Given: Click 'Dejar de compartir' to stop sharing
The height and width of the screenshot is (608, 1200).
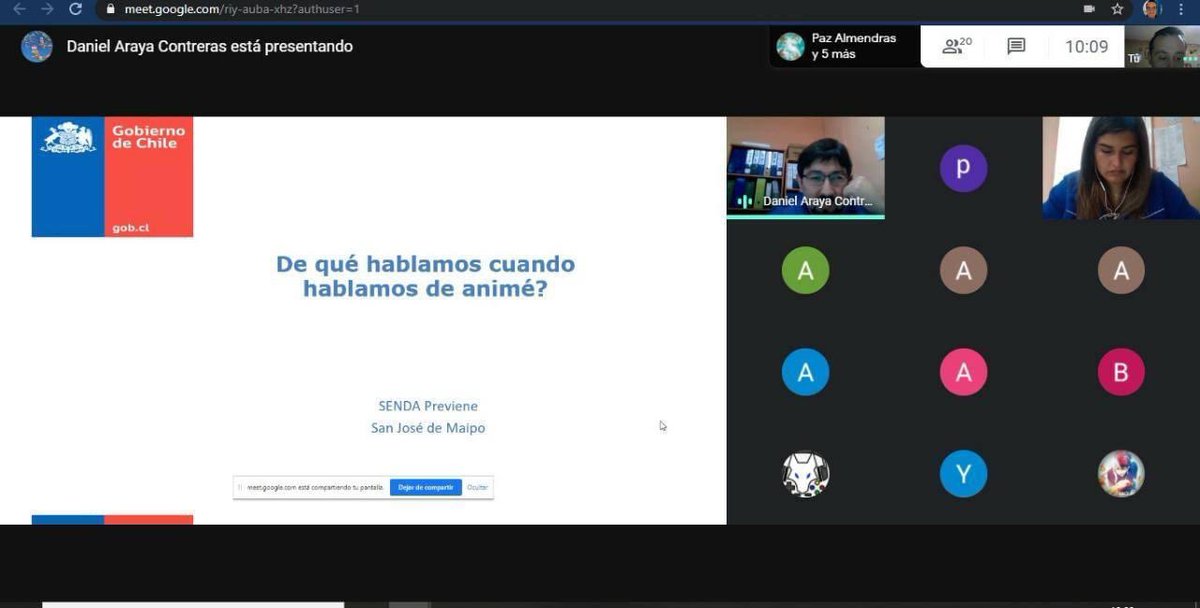Looking at the screenshot, I should coord(426,487).
